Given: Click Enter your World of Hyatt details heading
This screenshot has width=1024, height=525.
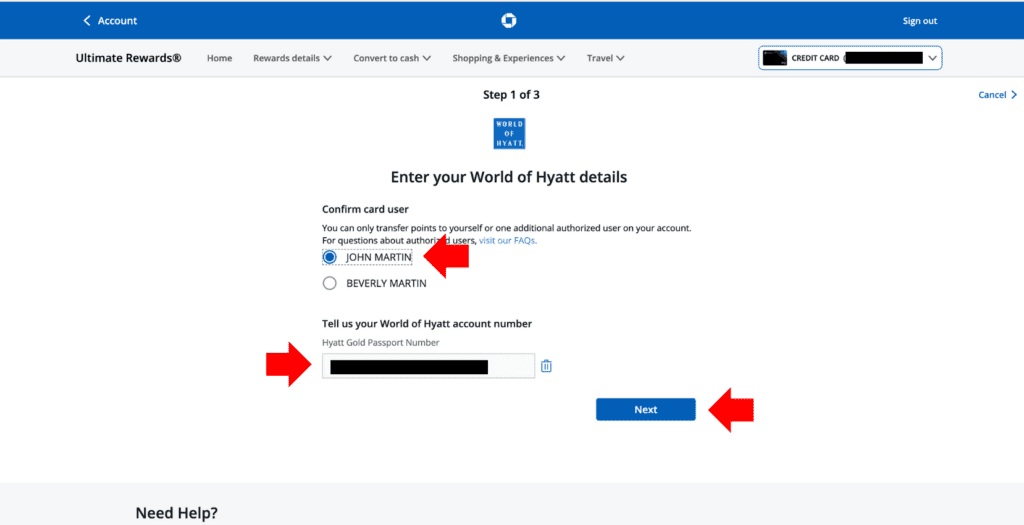Looking at the screenshot, I should (509, 177).
